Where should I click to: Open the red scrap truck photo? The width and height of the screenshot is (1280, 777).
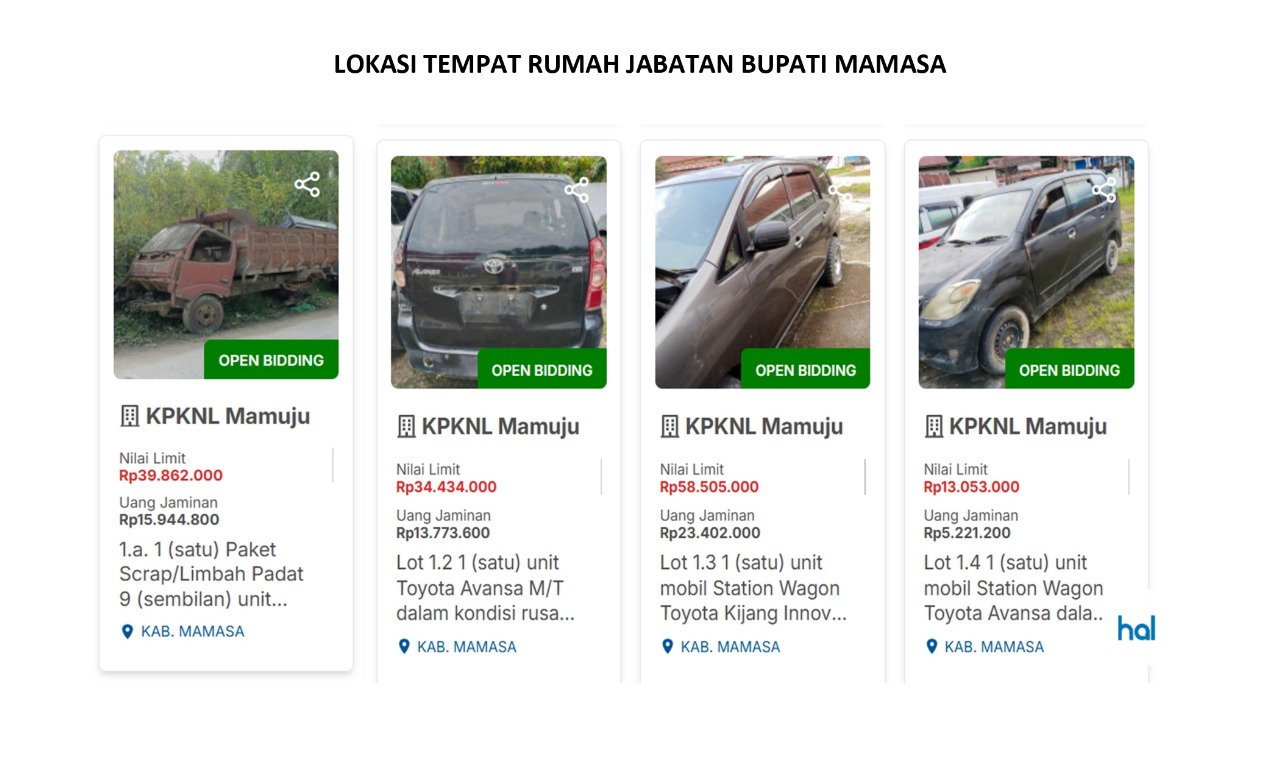[x=226, y=264]
